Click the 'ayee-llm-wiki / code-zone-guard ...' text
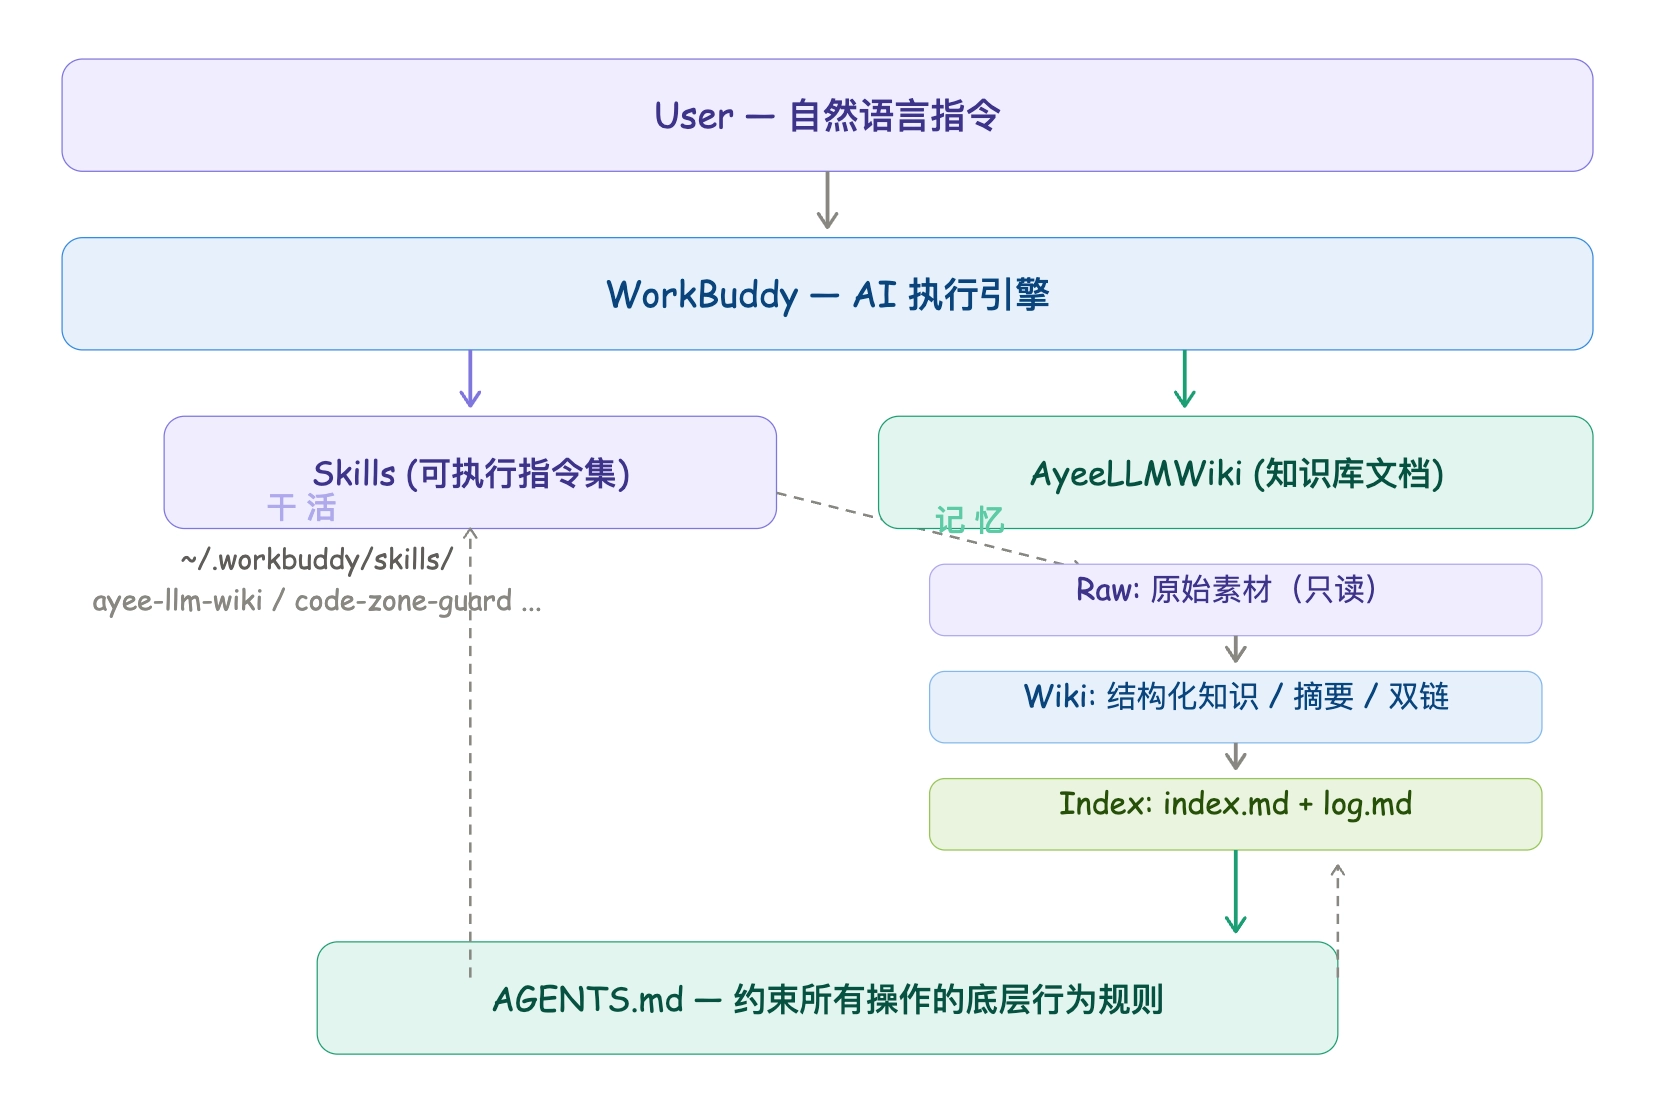The height and width of the screenshot is (1120, 1666). point(317,601)
